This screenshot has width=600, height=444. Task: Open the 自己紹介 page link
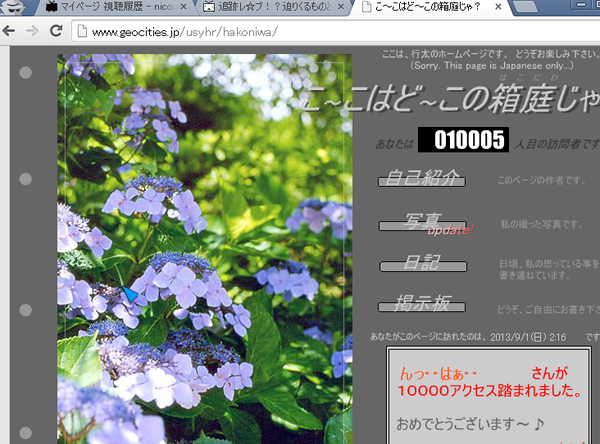(422, 178)
